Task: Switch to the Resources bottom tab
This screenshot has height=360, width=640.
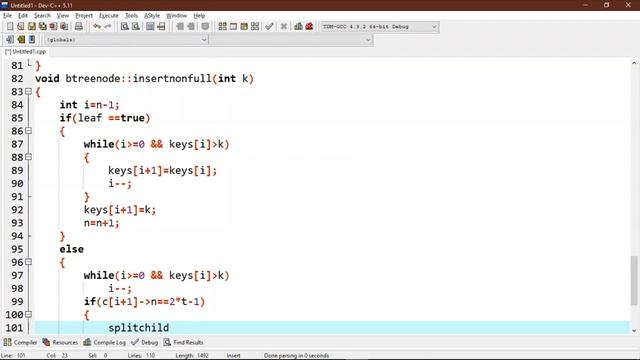Action: coord(60,342)
